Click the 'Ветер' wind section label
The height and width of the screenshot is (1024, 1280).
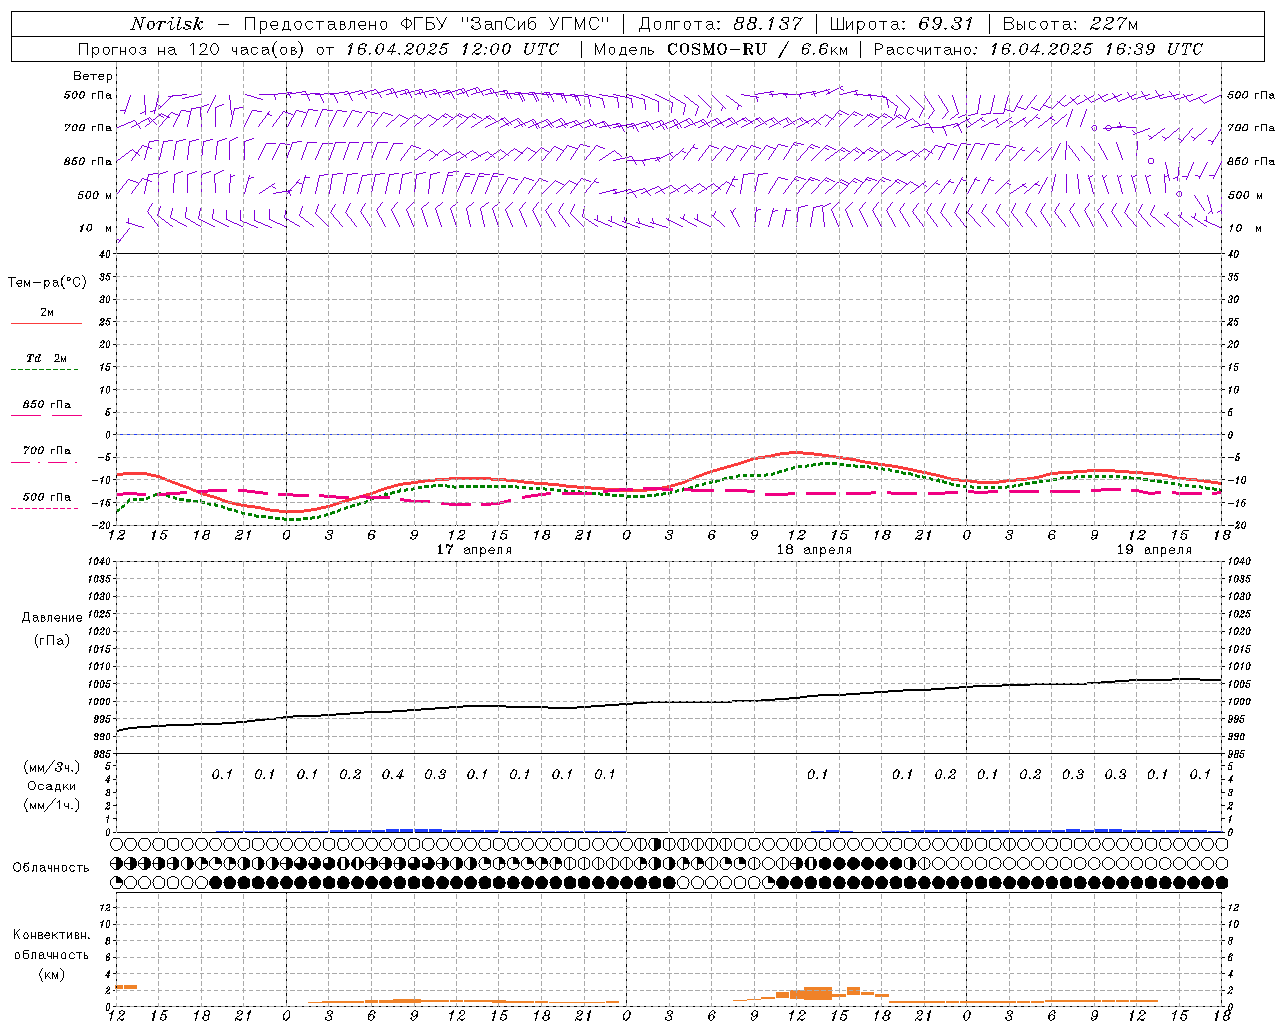93,76
